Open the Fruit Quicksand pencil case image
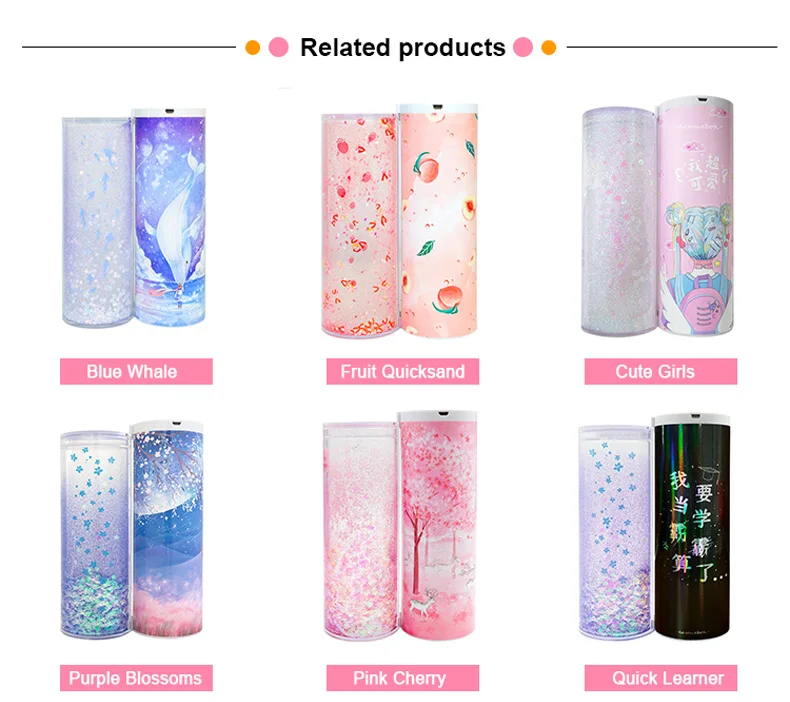The image size is (790, 702). (x=400, y=221)
